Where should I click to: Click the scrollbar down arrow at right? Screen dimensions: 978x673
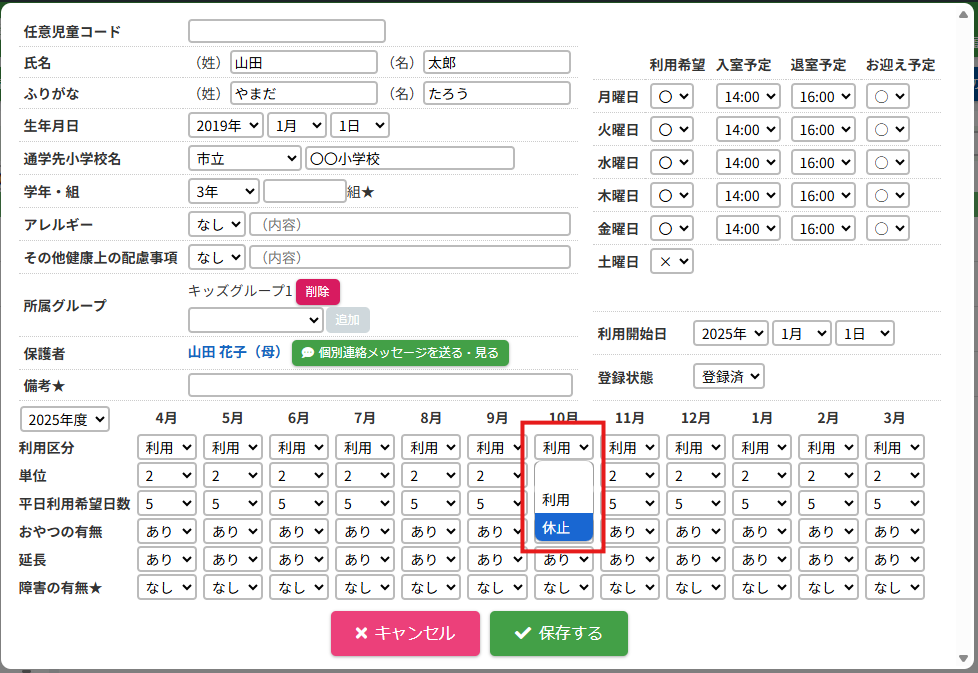[x=963, y=658]
